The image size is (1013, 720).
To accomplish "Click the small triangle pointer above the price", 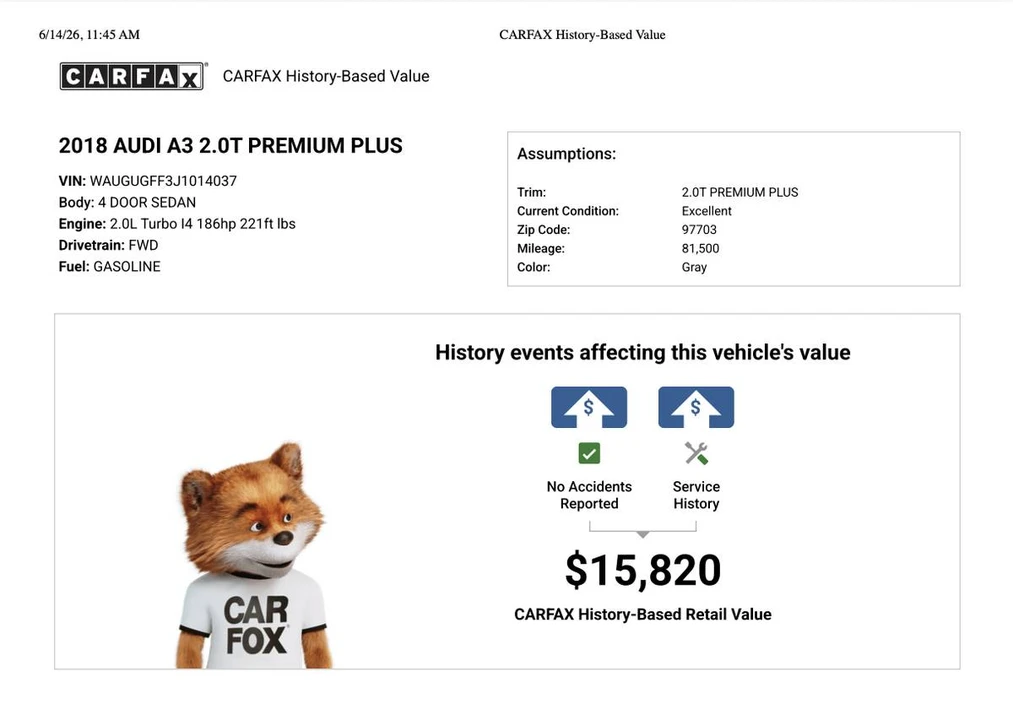I will pos(642,535).
